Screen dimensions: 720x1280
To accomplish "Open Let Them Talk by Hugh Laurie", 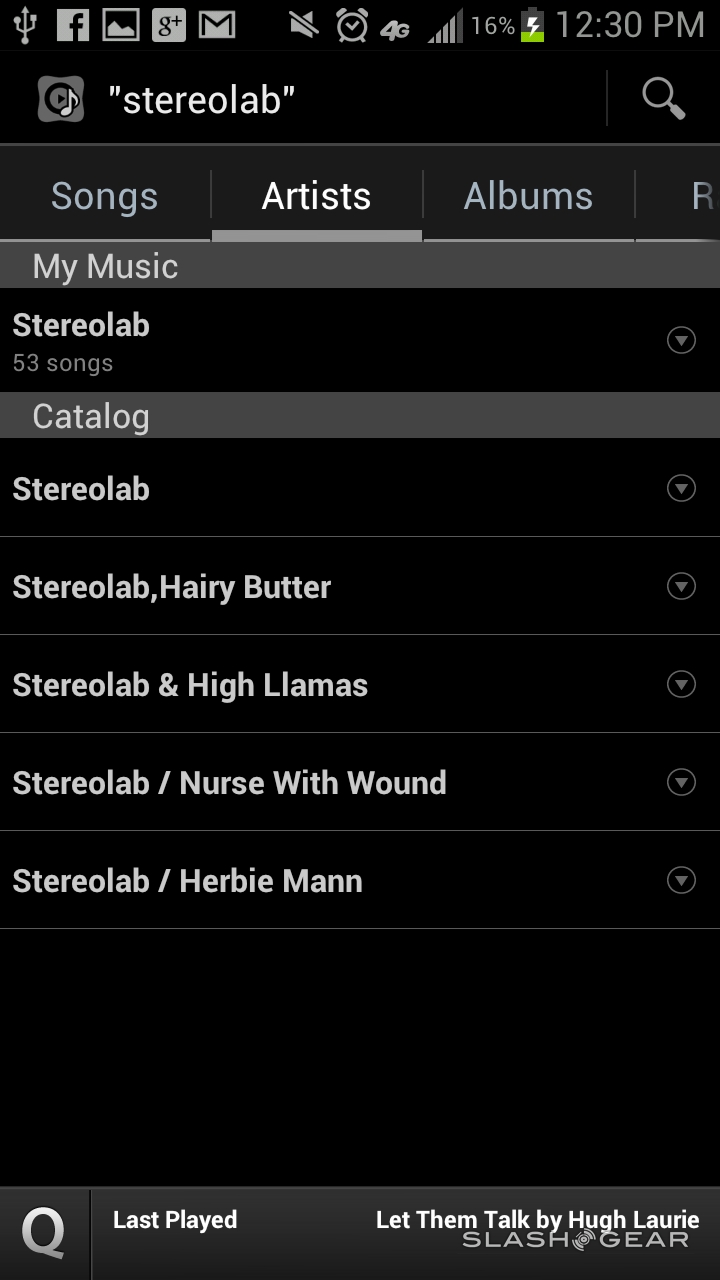I will pyautogui.click(x=537, y=1220).
